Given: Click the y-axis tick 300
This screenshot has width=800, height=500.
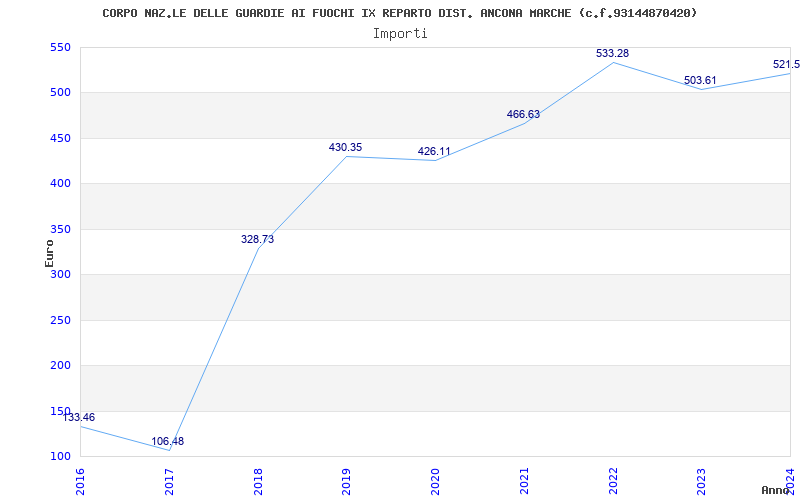Looking at the screenshot, I should pos(59,274).
